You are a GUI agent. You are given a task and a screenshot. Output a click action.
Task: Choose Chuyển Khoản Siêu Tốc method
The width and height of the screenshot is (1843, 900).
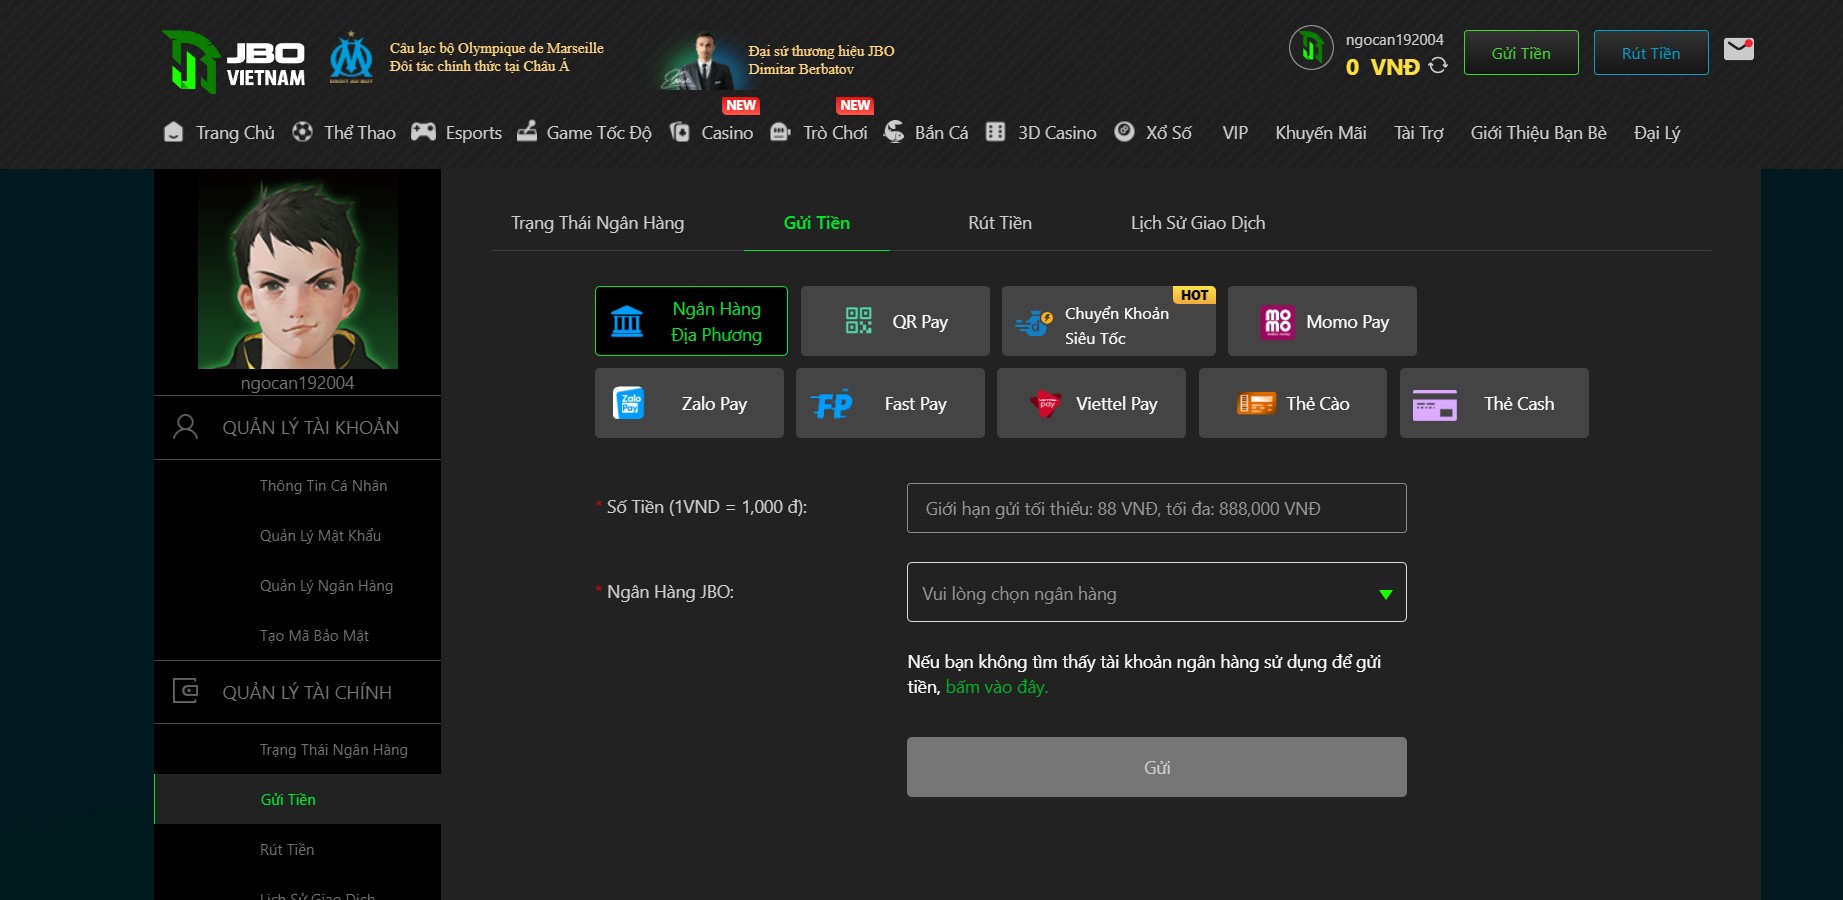point(1109,321)
